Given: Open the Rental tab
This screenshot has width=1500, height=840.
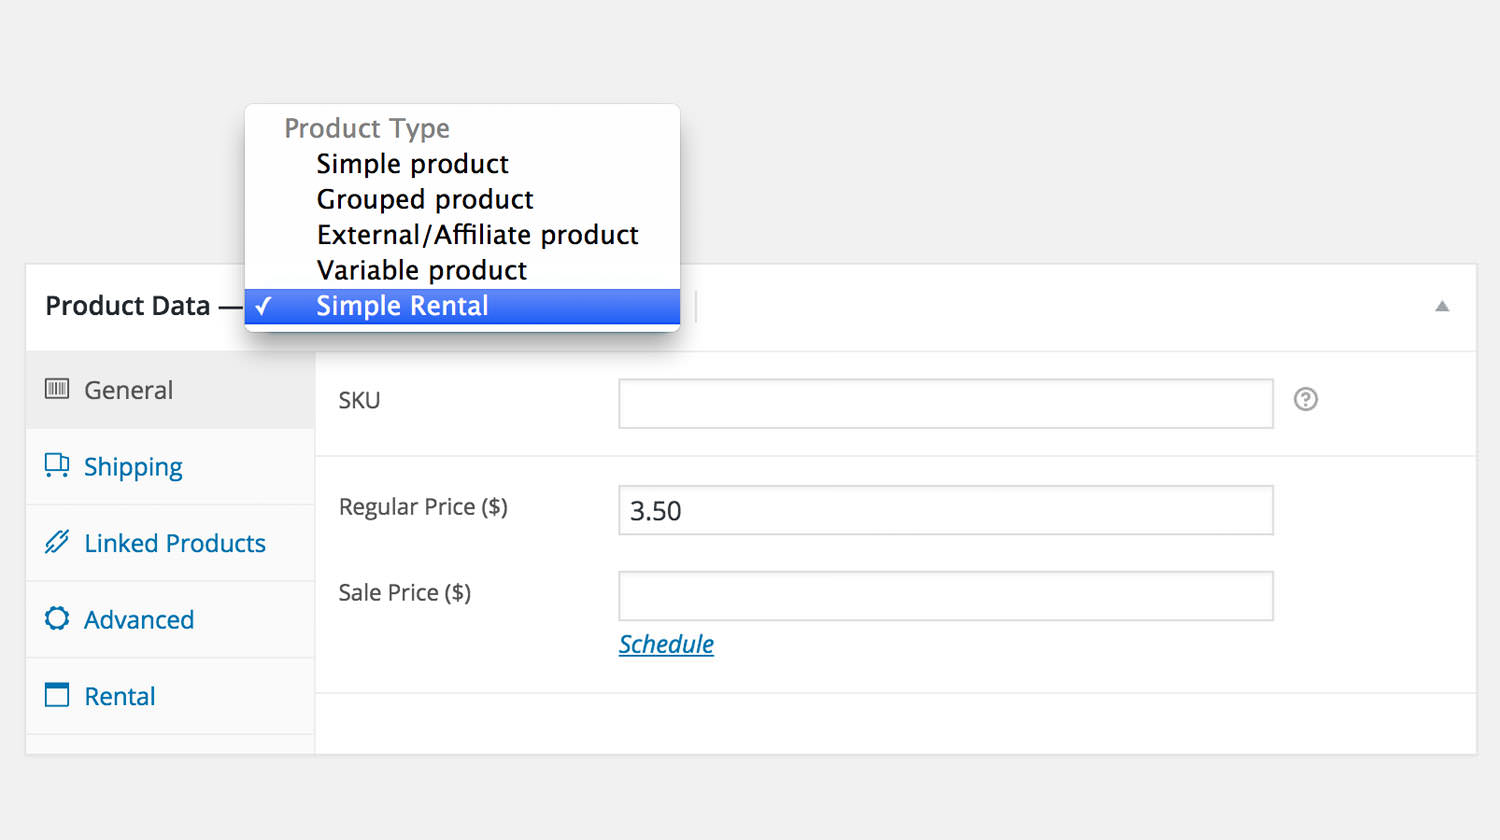Looking at the screenshot, I should [170, 696].
